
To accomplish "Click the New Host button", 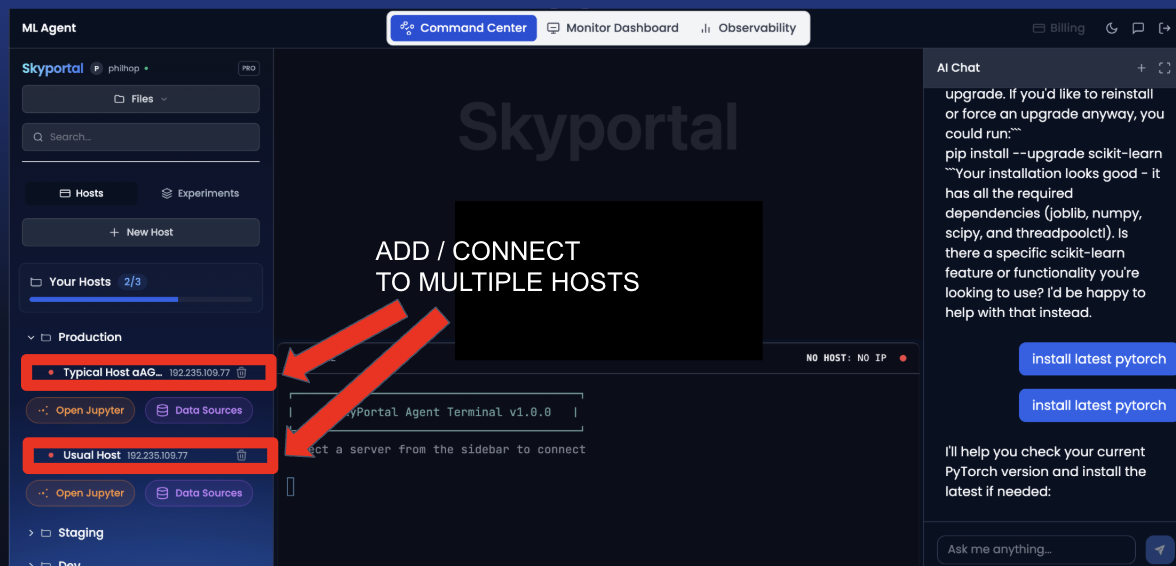I will [x=141, y=232].
